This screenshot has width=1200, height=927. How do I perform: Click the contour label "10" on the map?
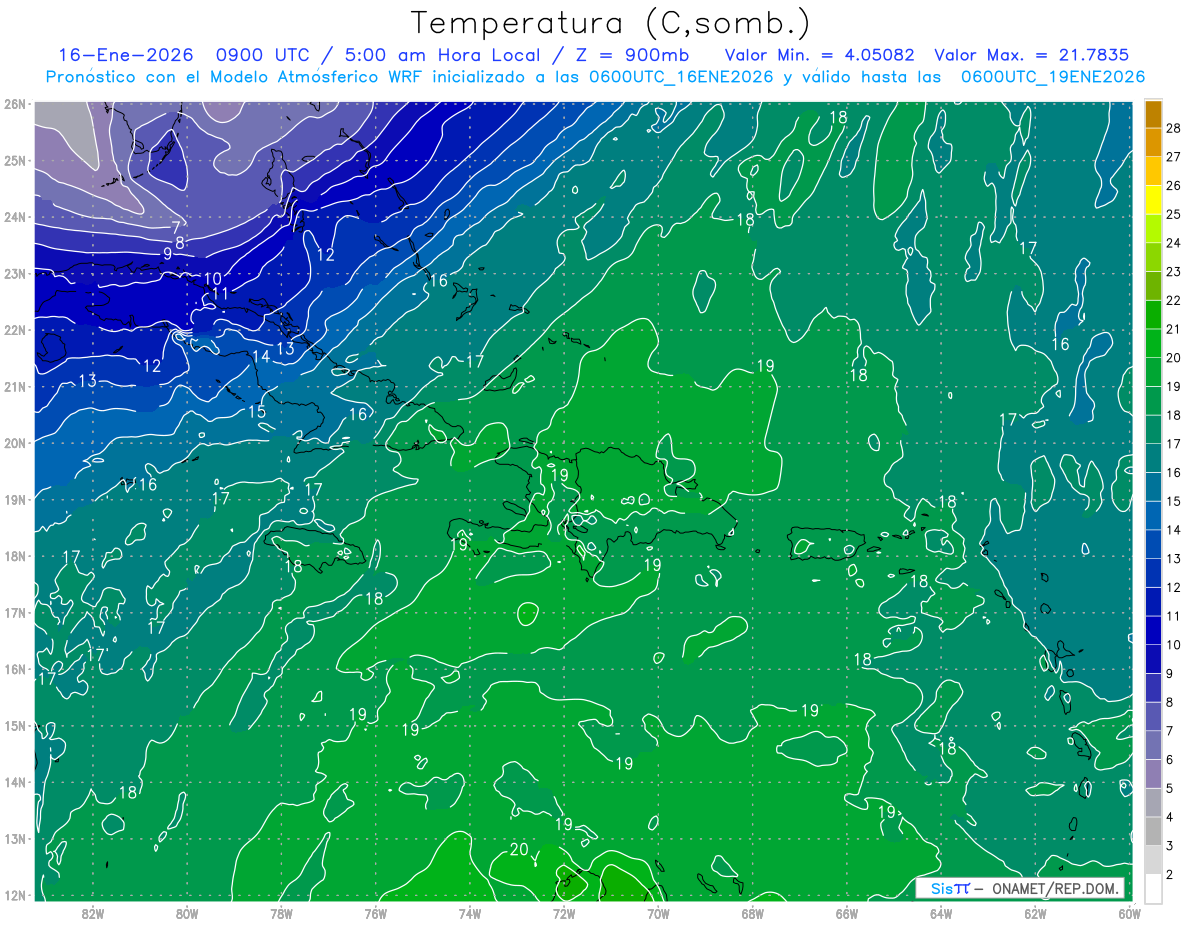[x=213, y=279]
